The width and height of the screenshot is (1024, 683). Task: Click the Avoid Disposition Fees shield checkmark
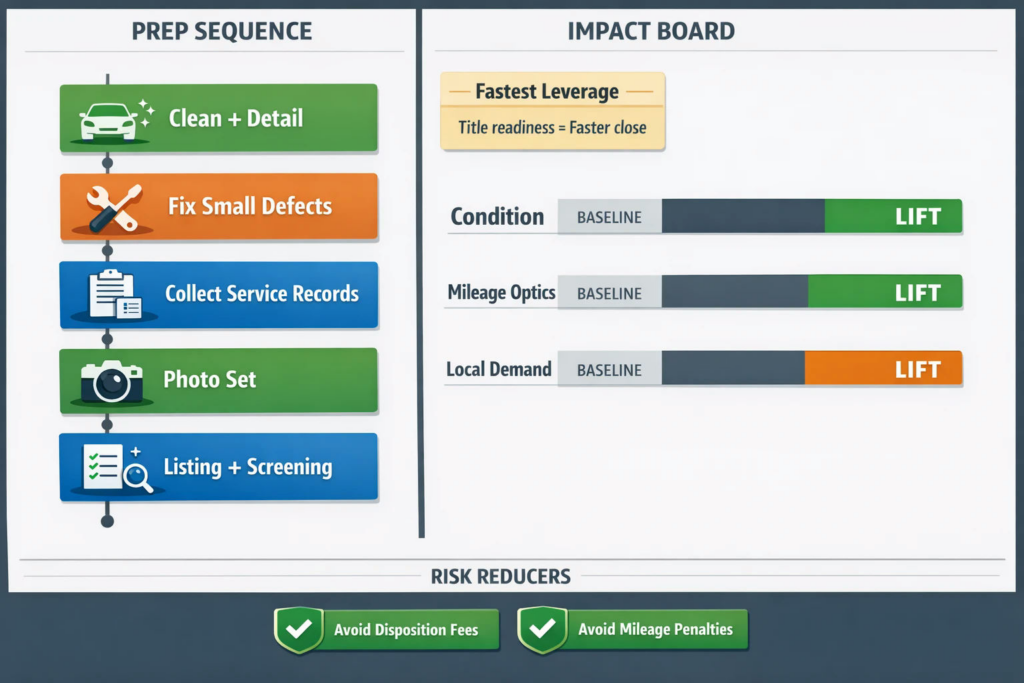(x=299, y=629)
